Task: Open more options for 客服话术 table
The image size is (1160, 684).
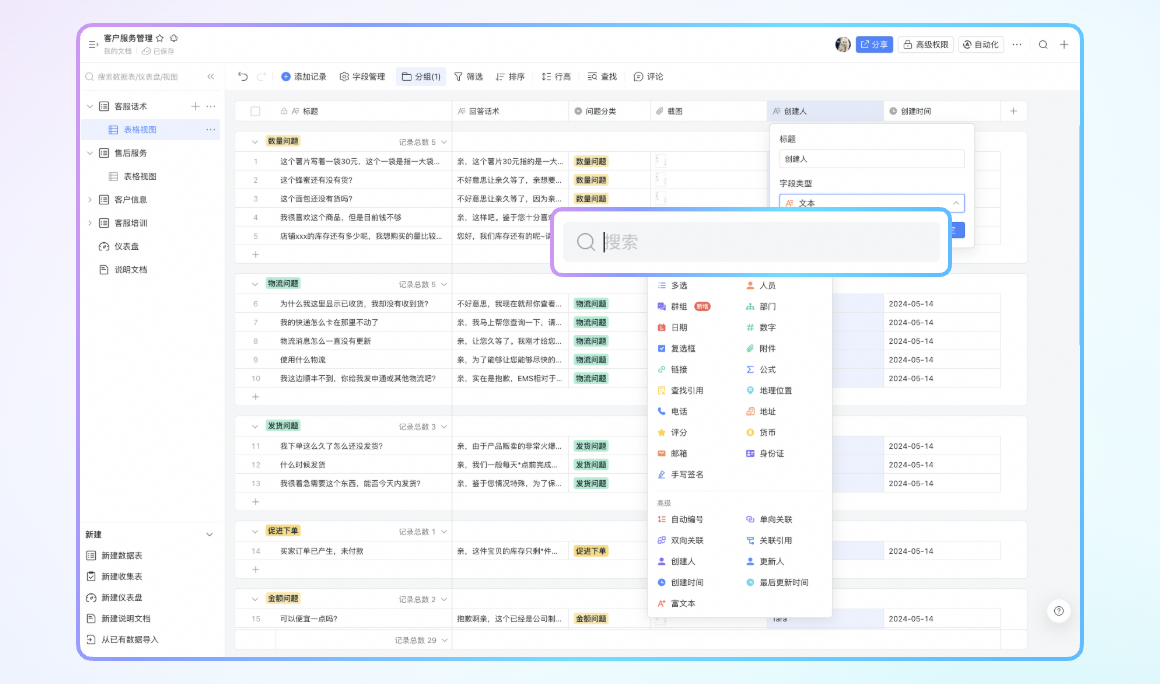Action: click(x=211, y=106)
